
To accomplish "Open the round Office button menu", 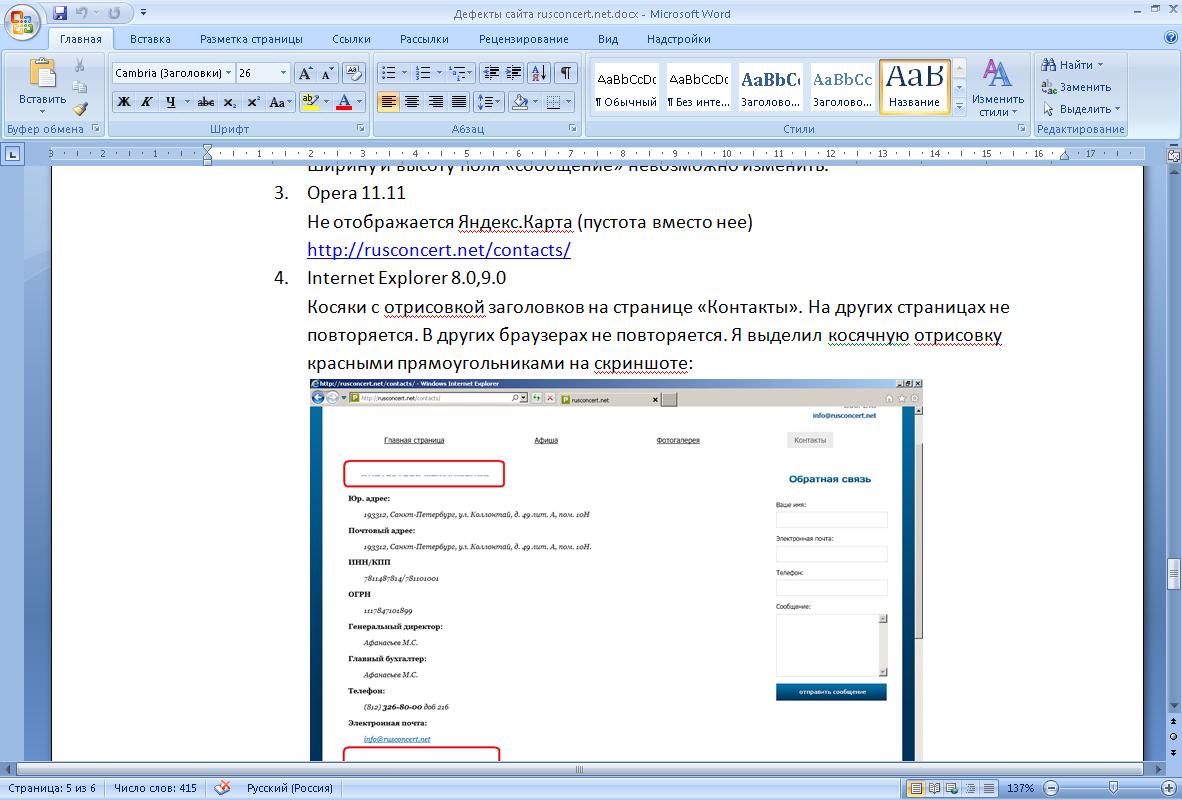I will pos(22,21).
